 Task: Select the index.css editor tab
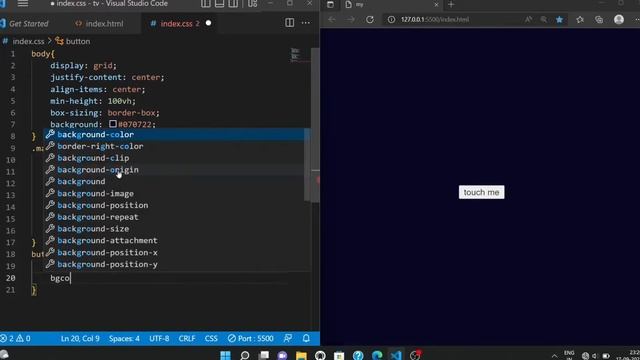[176, 24]
